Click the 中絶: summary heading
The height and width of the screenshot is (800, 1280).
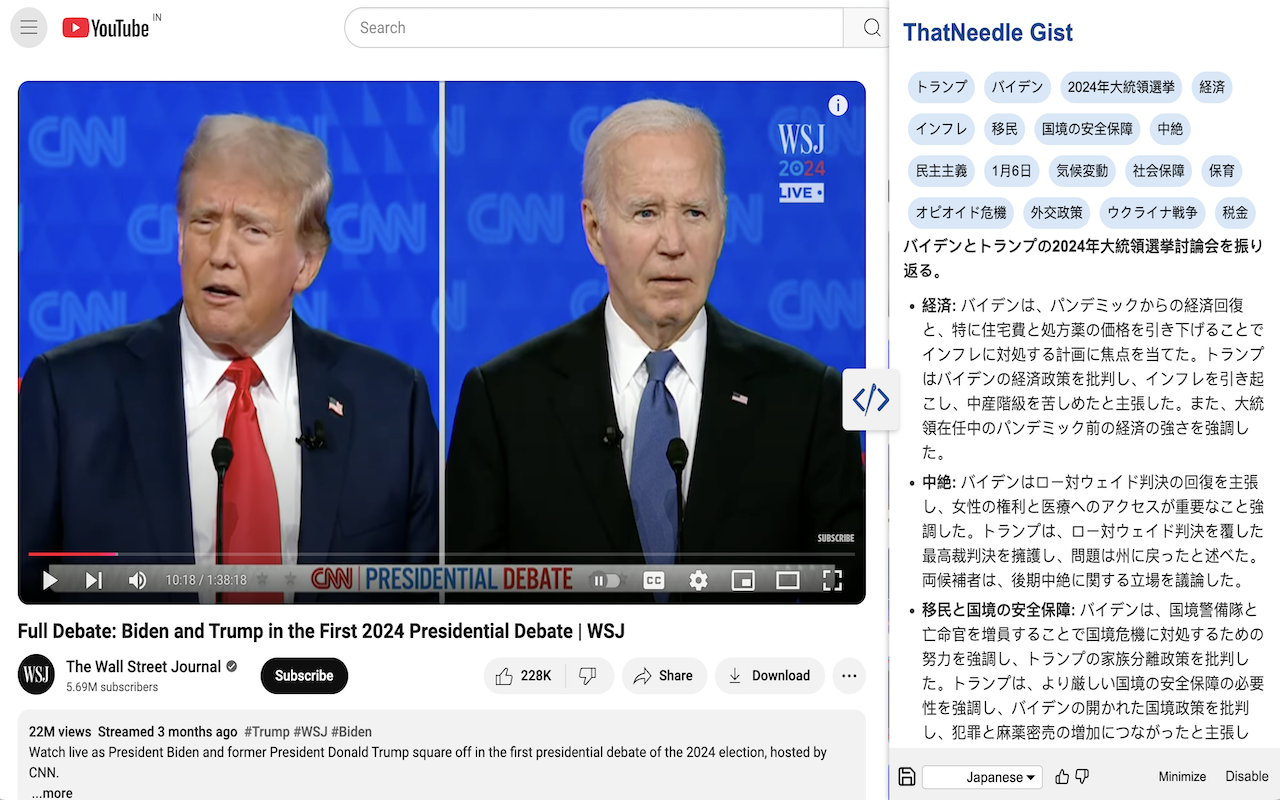(940, 482)
